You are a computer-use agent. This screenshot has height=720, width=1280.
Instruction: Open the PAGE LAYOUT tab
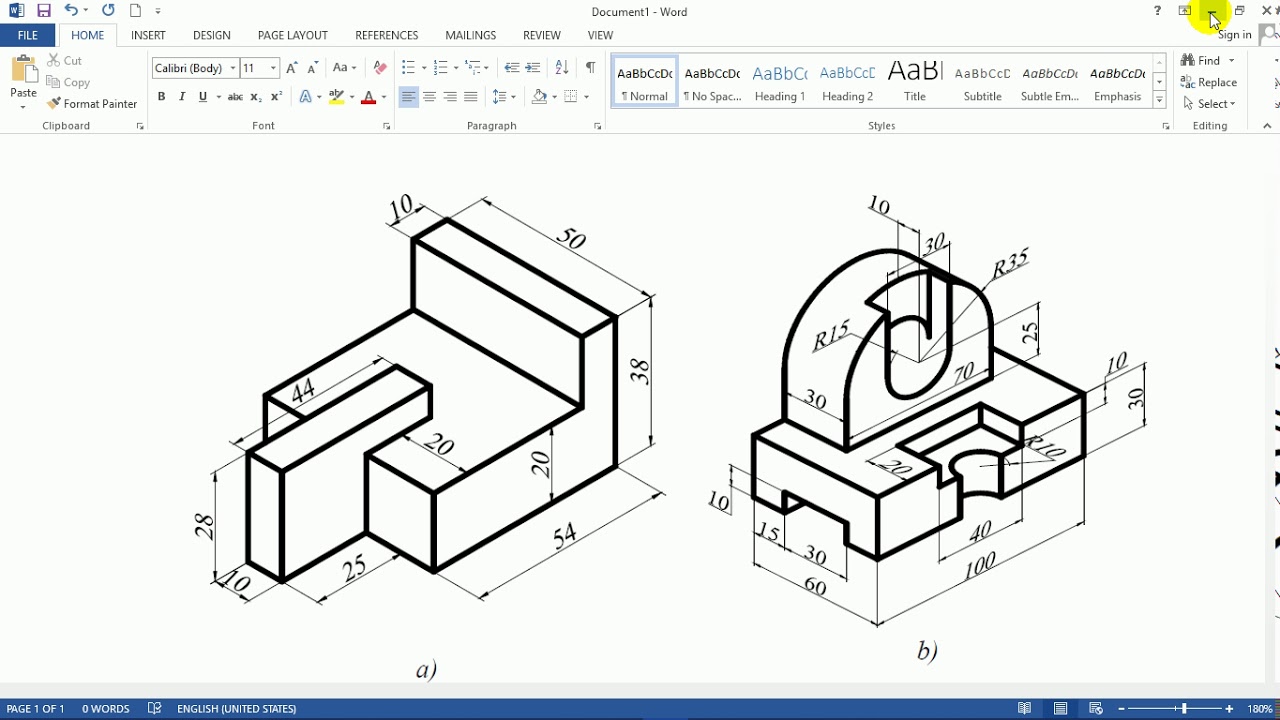(293, 35)
